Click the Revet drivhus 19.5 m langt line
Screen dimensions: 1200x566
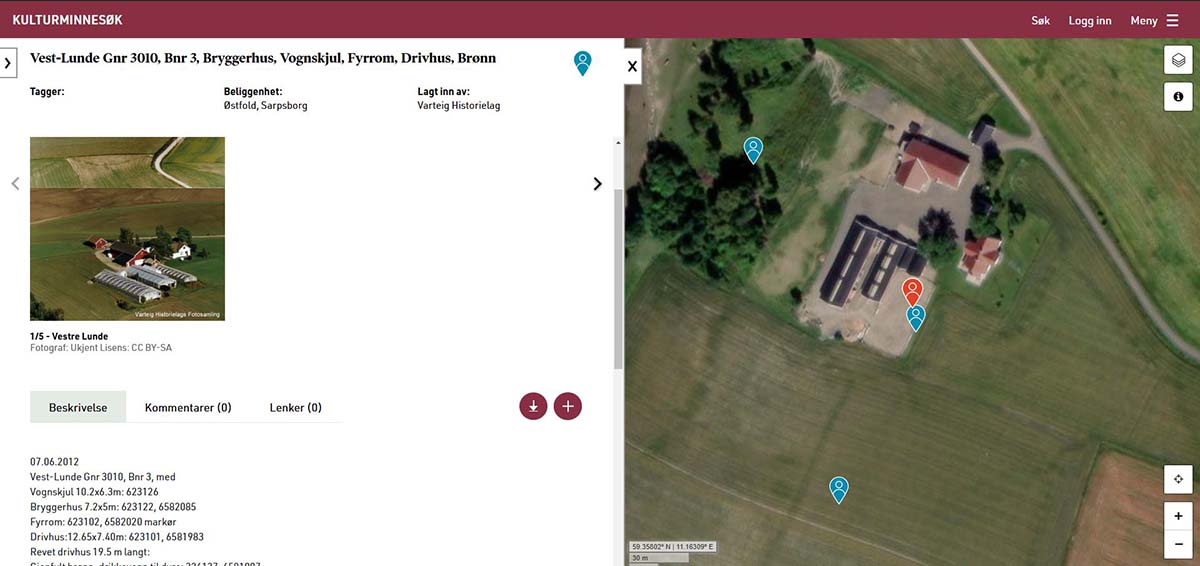89,552
